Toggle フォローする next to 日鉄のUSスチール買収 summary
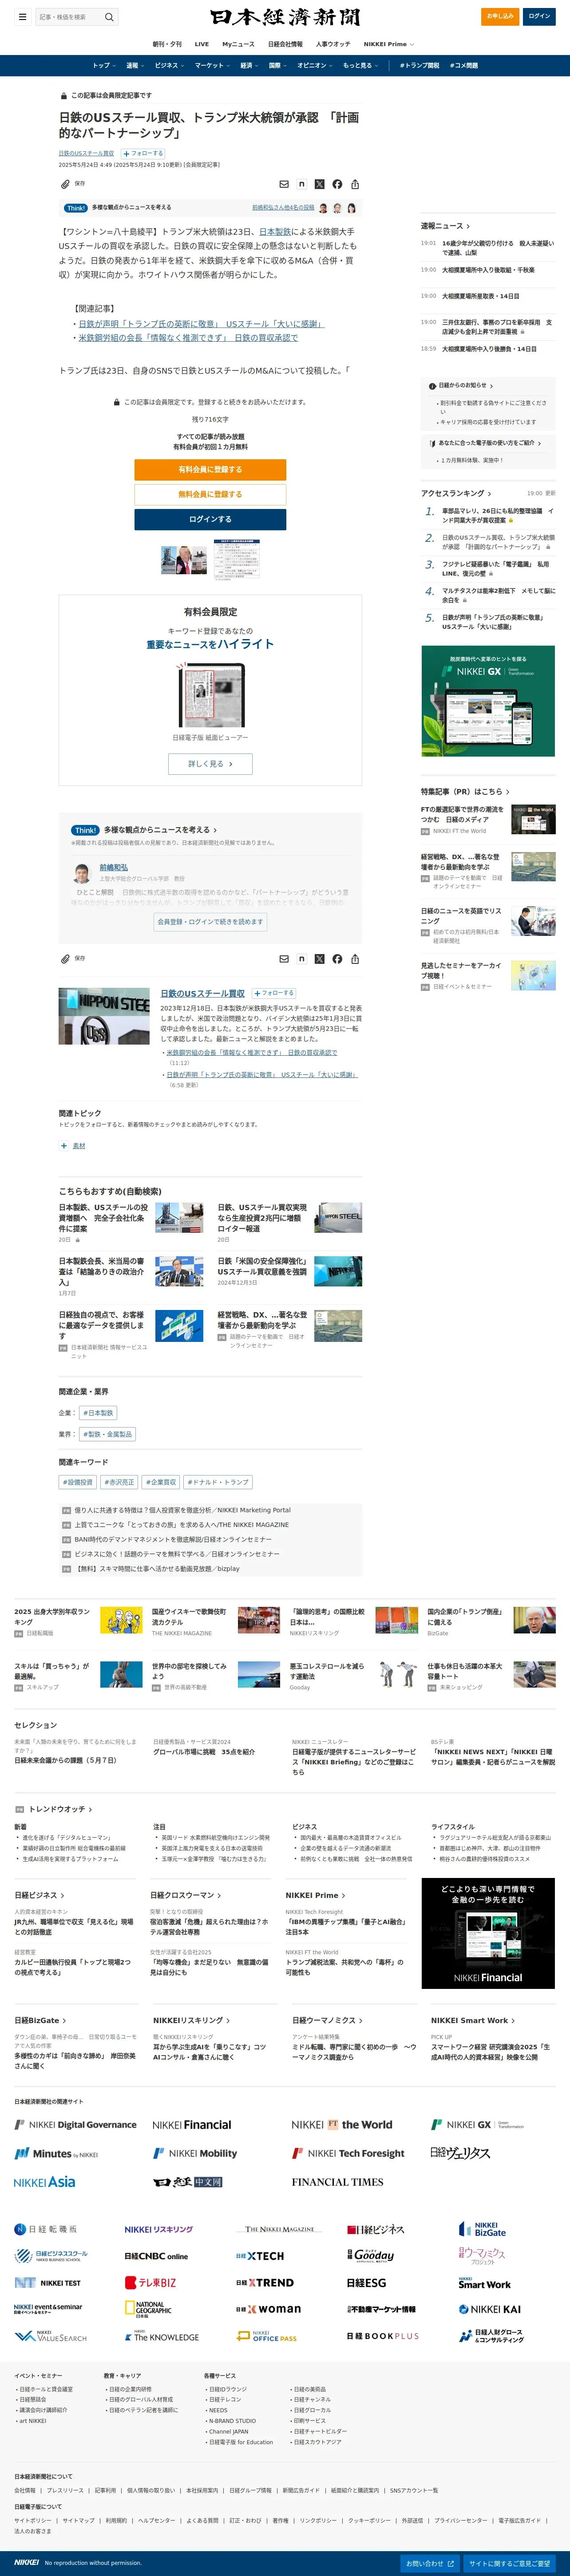 point(273,993)
